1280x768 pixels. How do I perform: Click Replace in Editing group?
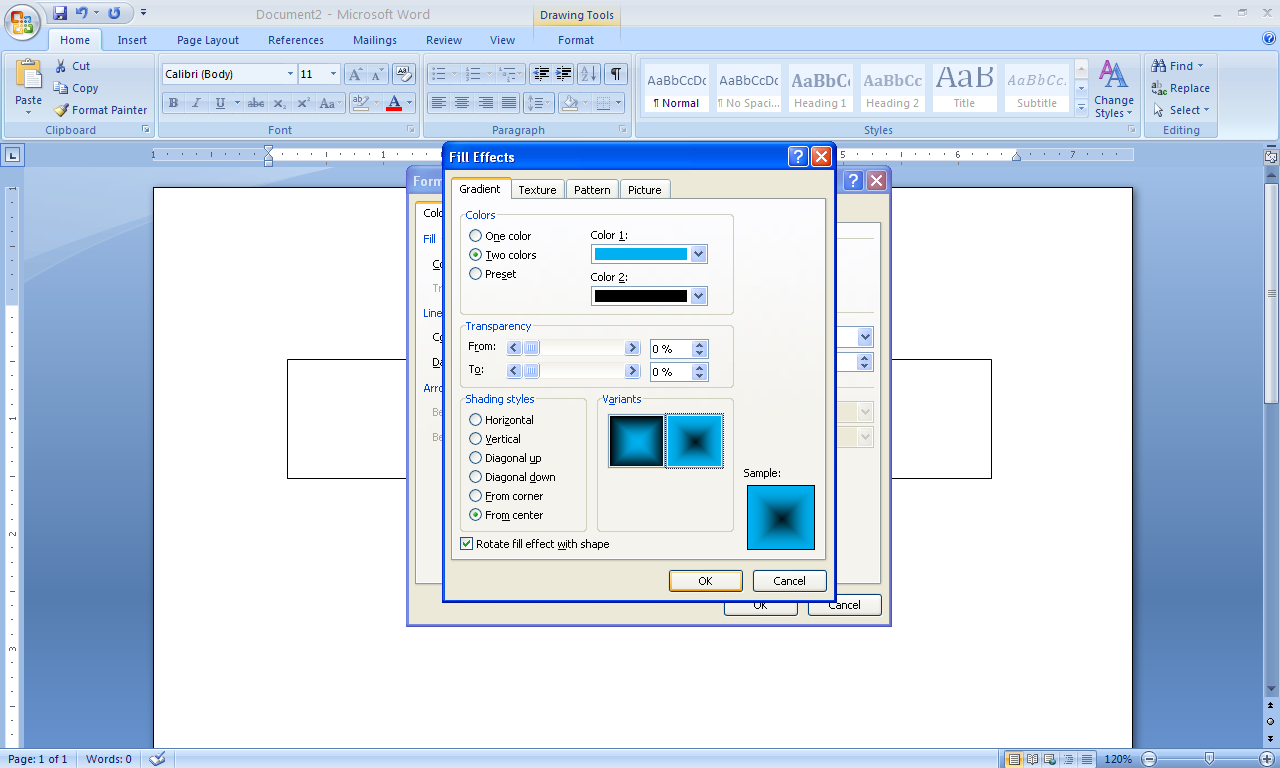(x=1181, y=88)
